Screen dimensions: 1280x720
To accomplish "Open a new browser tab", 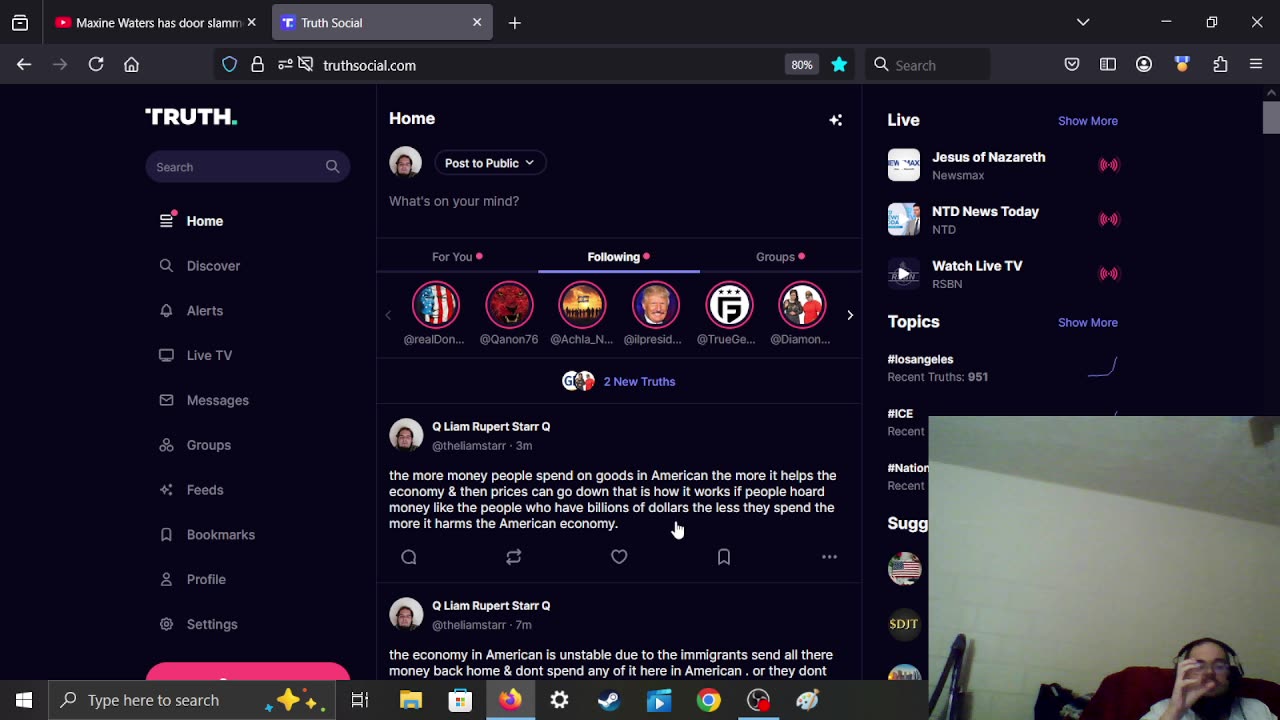I will click(x=514, y=22).
